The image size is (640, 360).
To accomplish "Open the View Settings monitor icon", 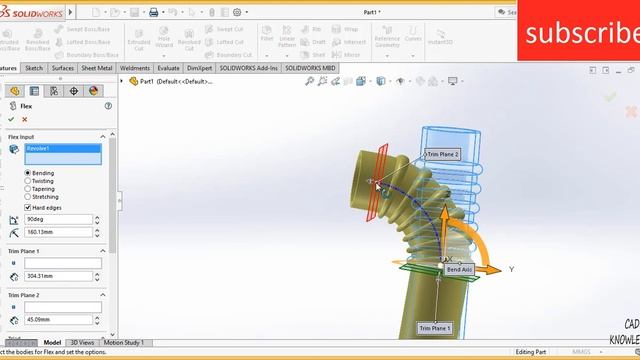I will pyautogui.click(x=453, y=81).
